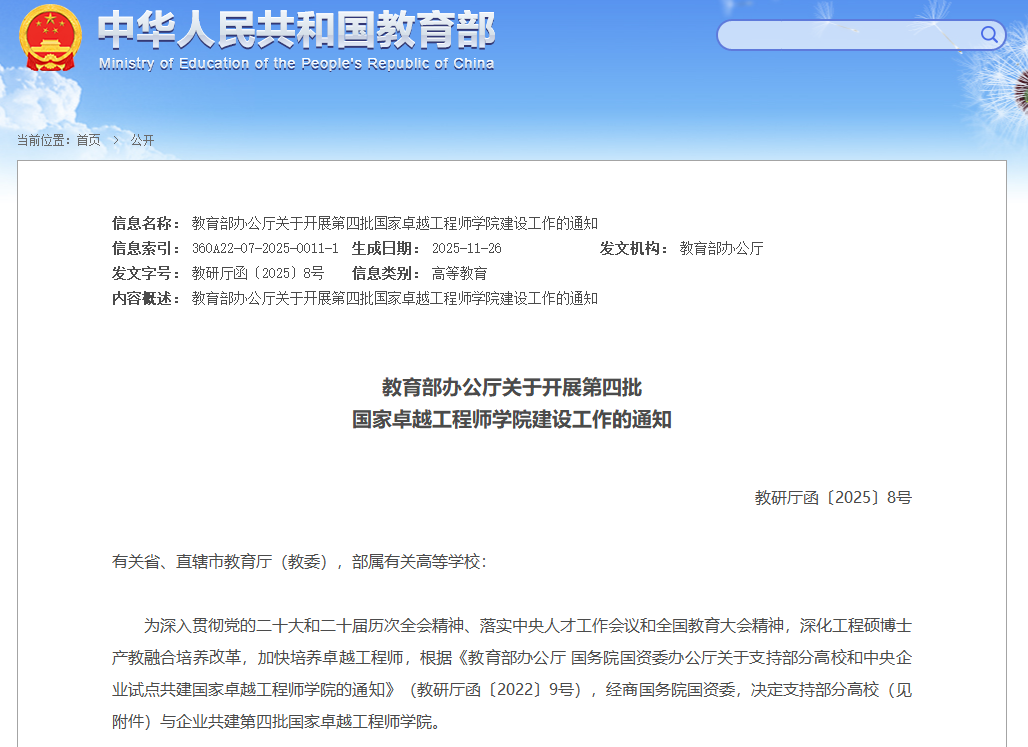This screenshot has height=747, width=1028.
Task: Open the 公开 breadcrumb link
Action: click(142, 140)
